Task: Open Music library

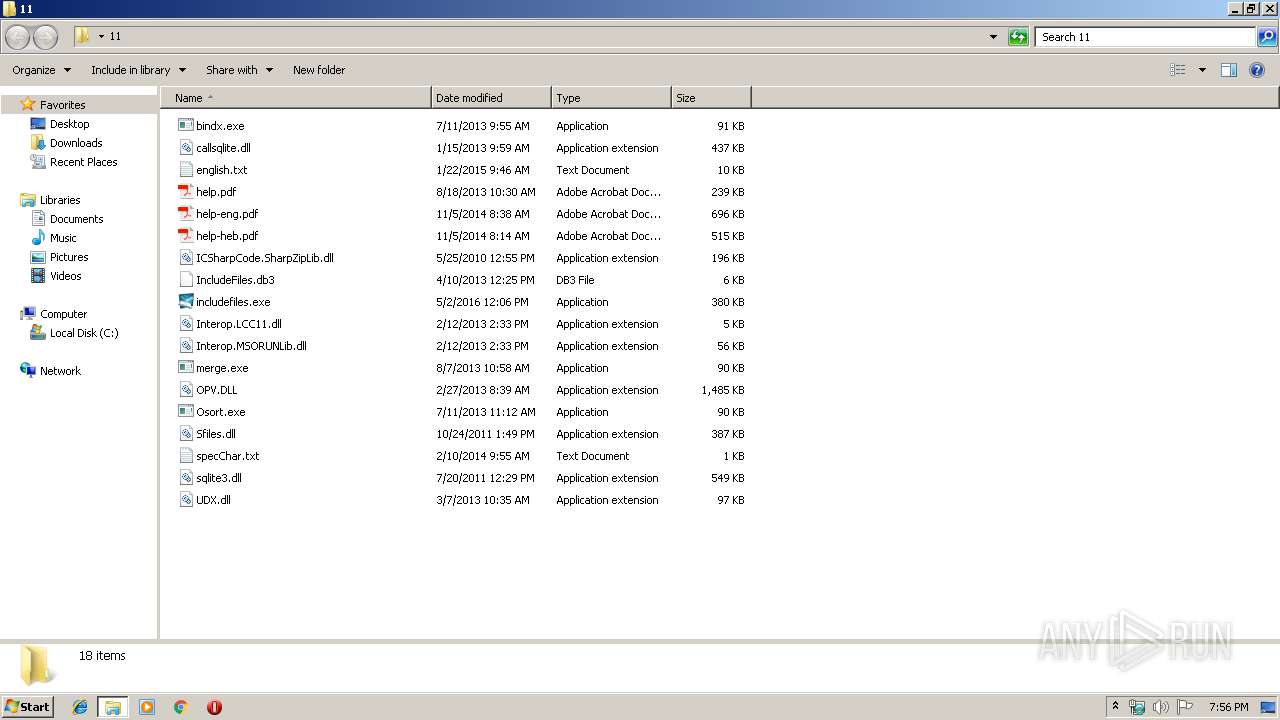Action: [63, 238]
